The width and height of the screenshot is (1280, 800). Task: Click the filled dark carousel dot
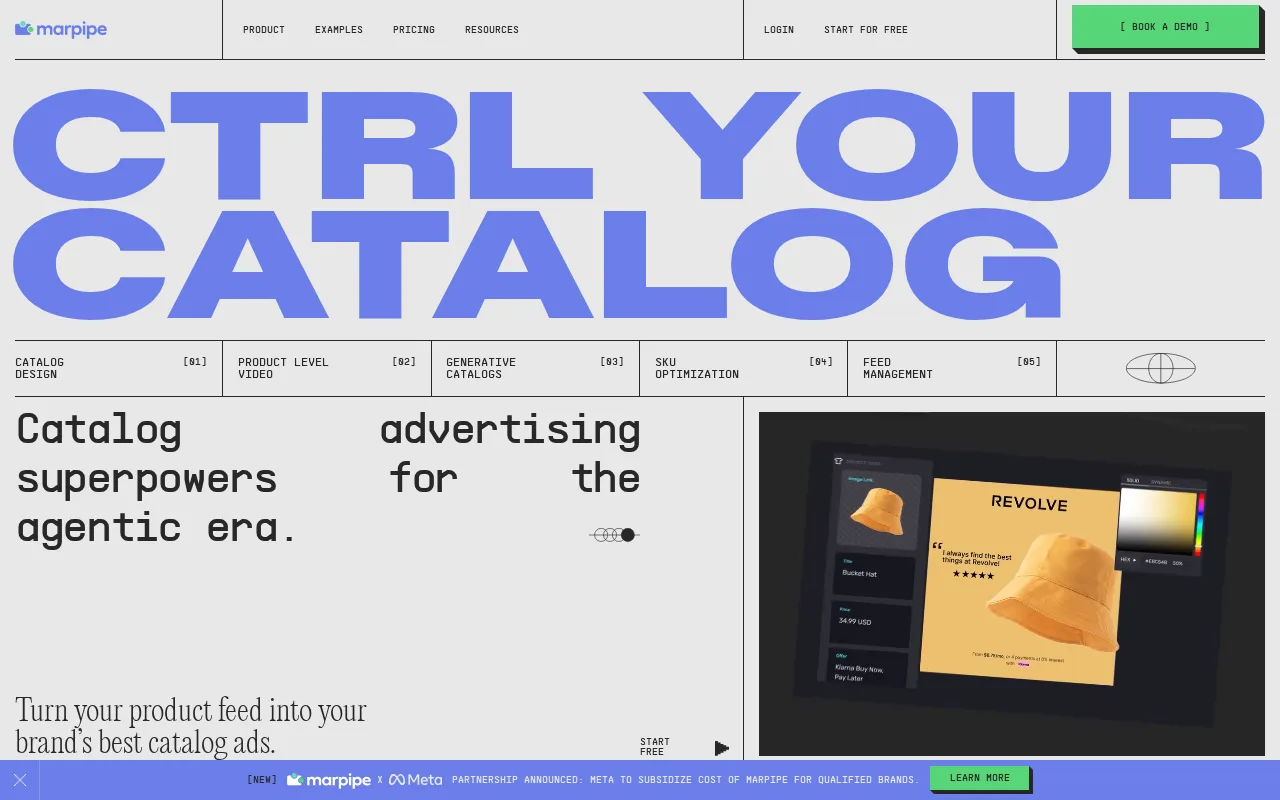click(x=628, y=535)
